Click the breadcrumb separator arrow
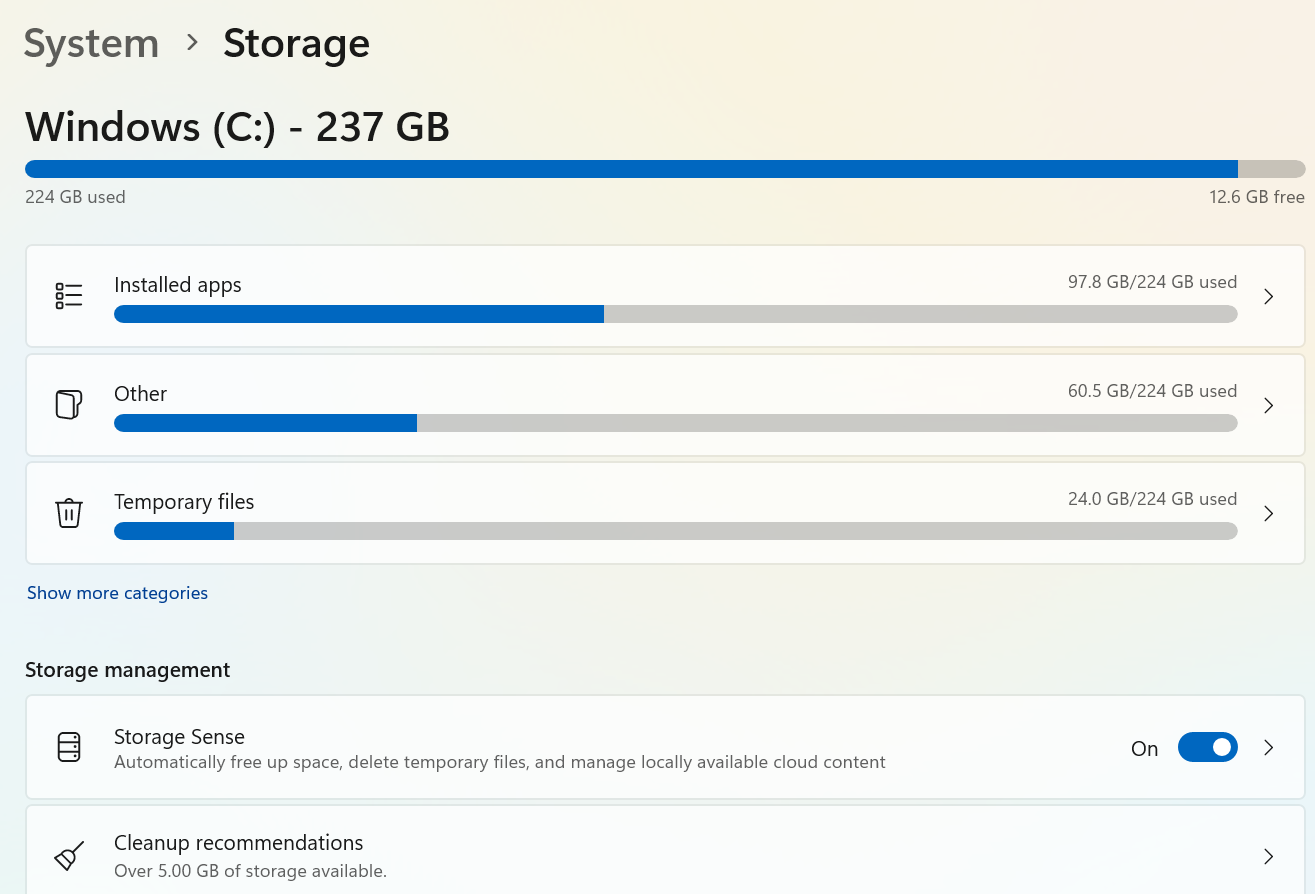Image resolution: width=1315 pixels, height=894 pixels. tap(192, 43)
